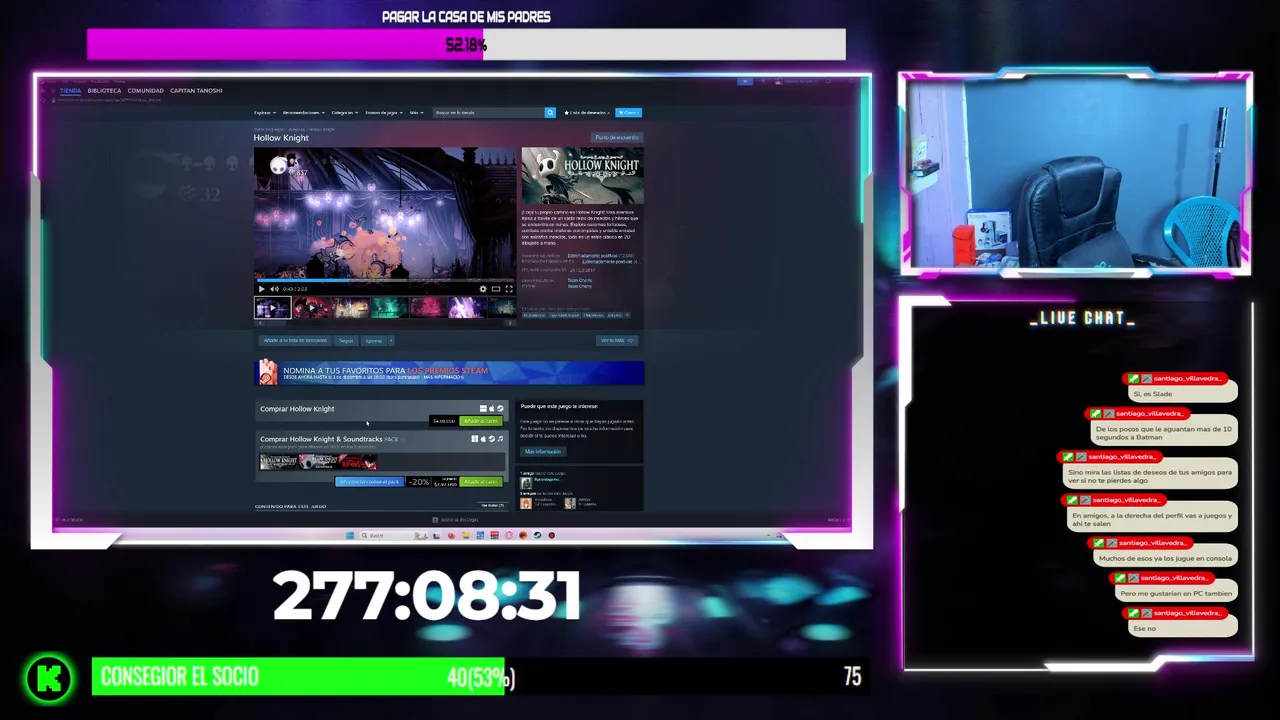Viewport: 1280px width, 720px height.
Task: Click the Windows taskbar search box
Action: tap(394, 536)
